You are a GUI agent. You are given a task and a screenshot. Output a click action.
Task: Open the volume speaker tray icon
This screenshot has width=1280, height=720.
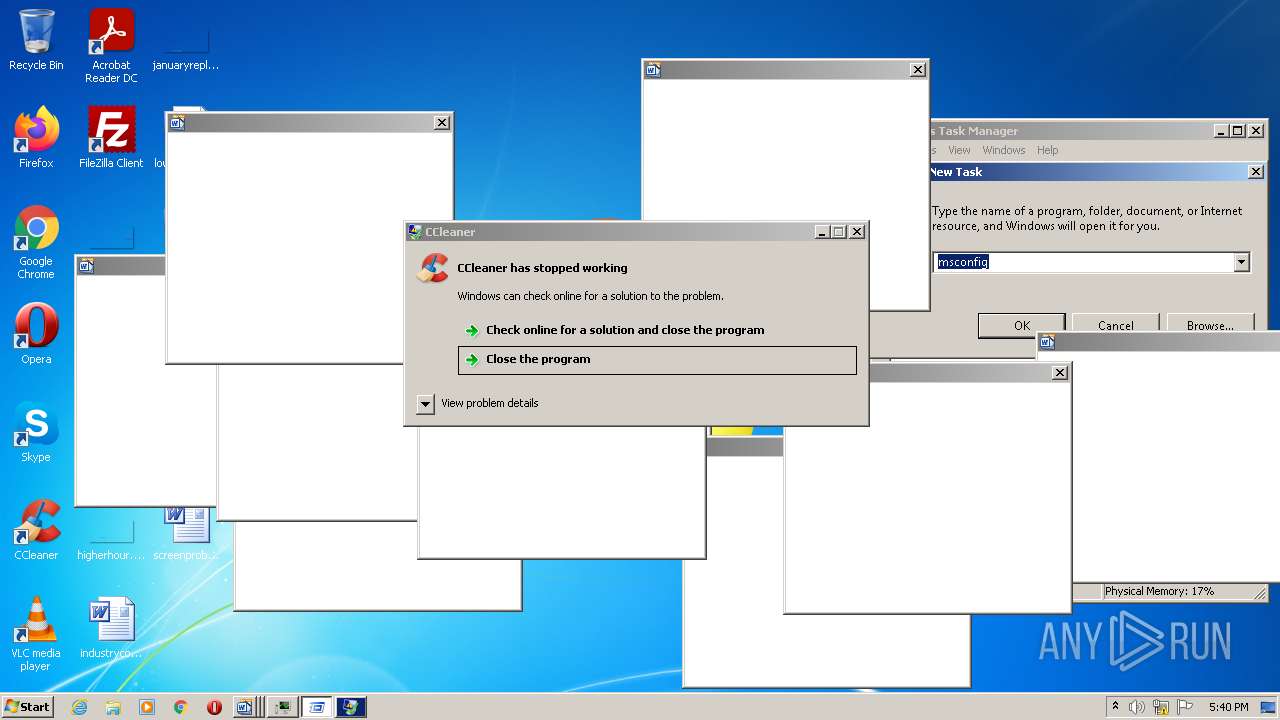tap(1137, 707)
